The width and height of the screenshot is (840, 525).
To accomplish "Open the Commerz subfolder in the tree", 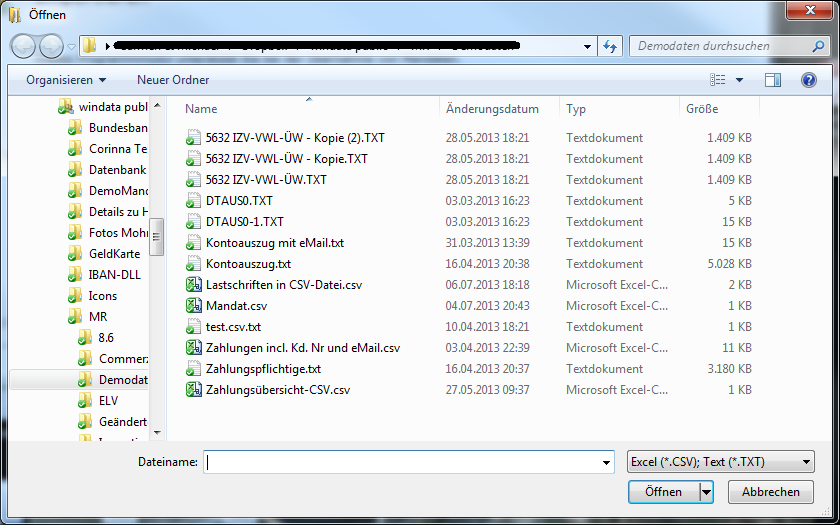I will (123, 358).
